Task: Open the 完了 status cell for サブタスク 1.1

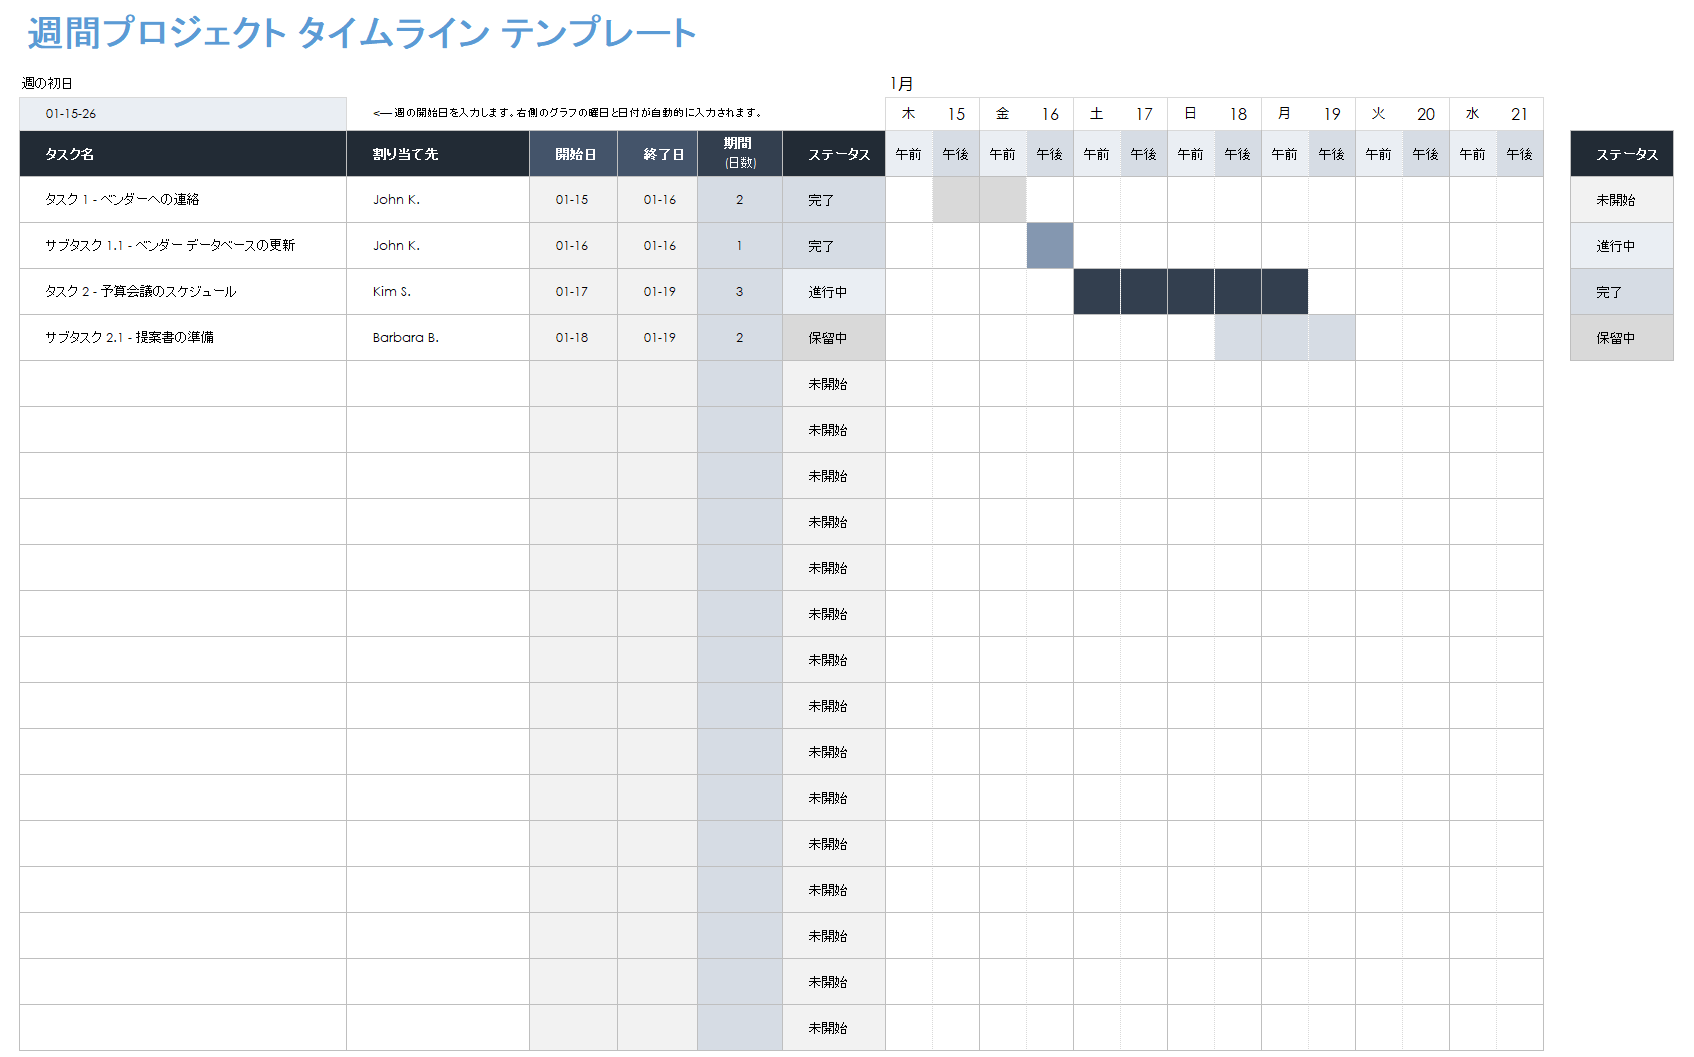Action: point(834,246)
